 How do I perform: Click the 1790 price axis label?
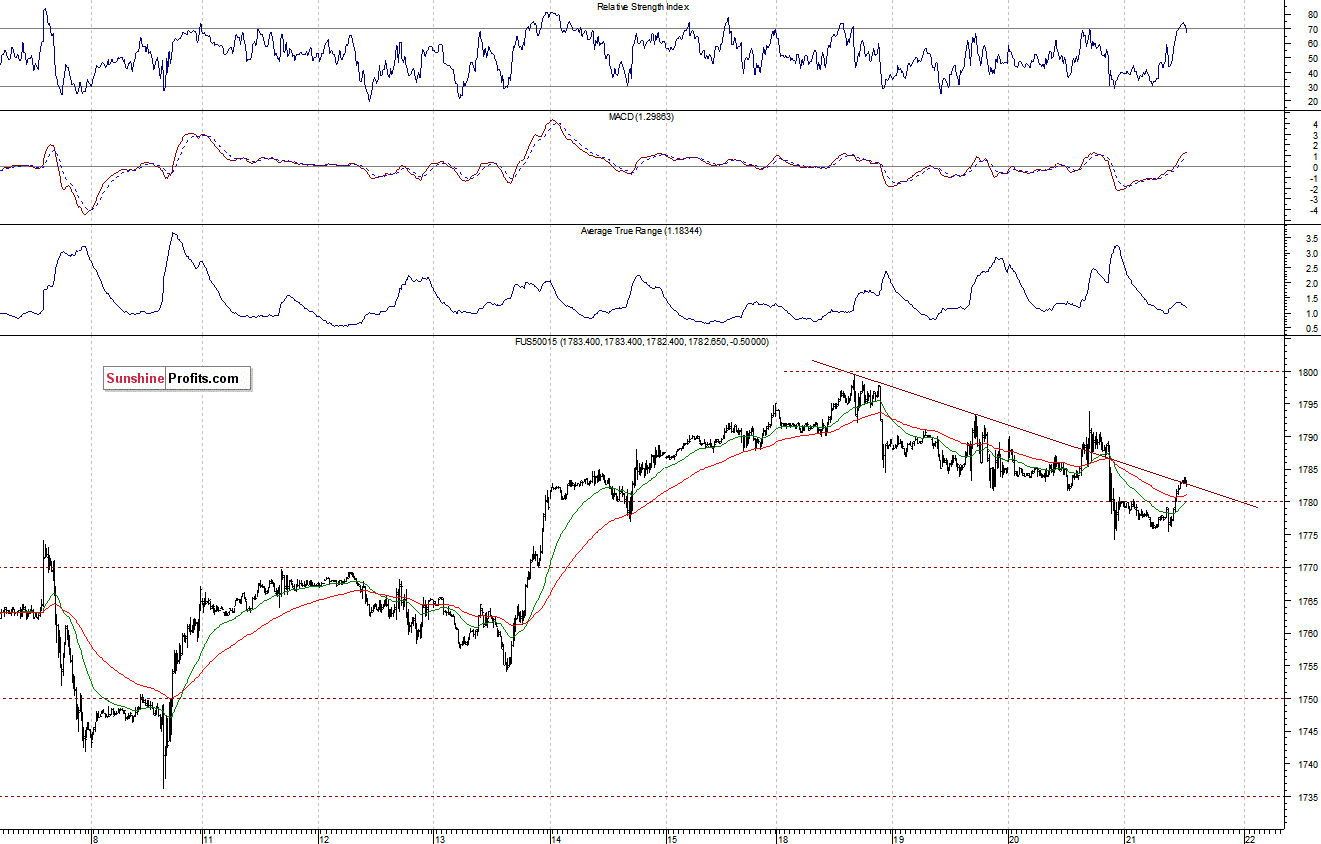[1307, 438]
